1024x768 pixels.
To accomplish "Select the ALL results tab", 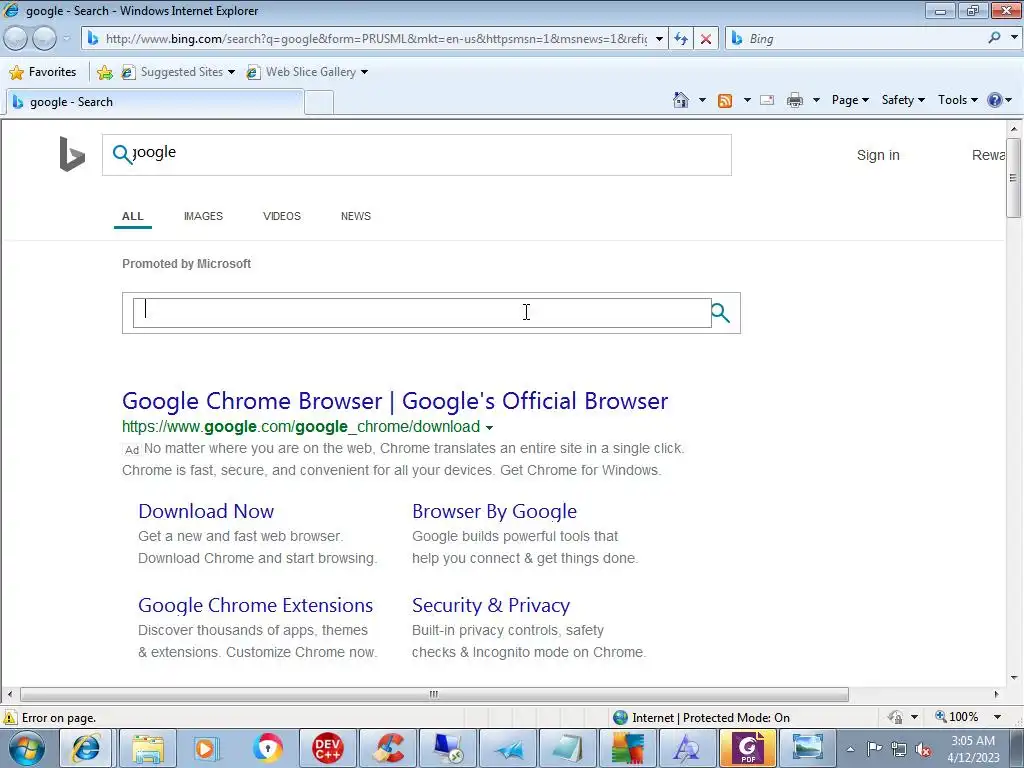I will [133, 216].
